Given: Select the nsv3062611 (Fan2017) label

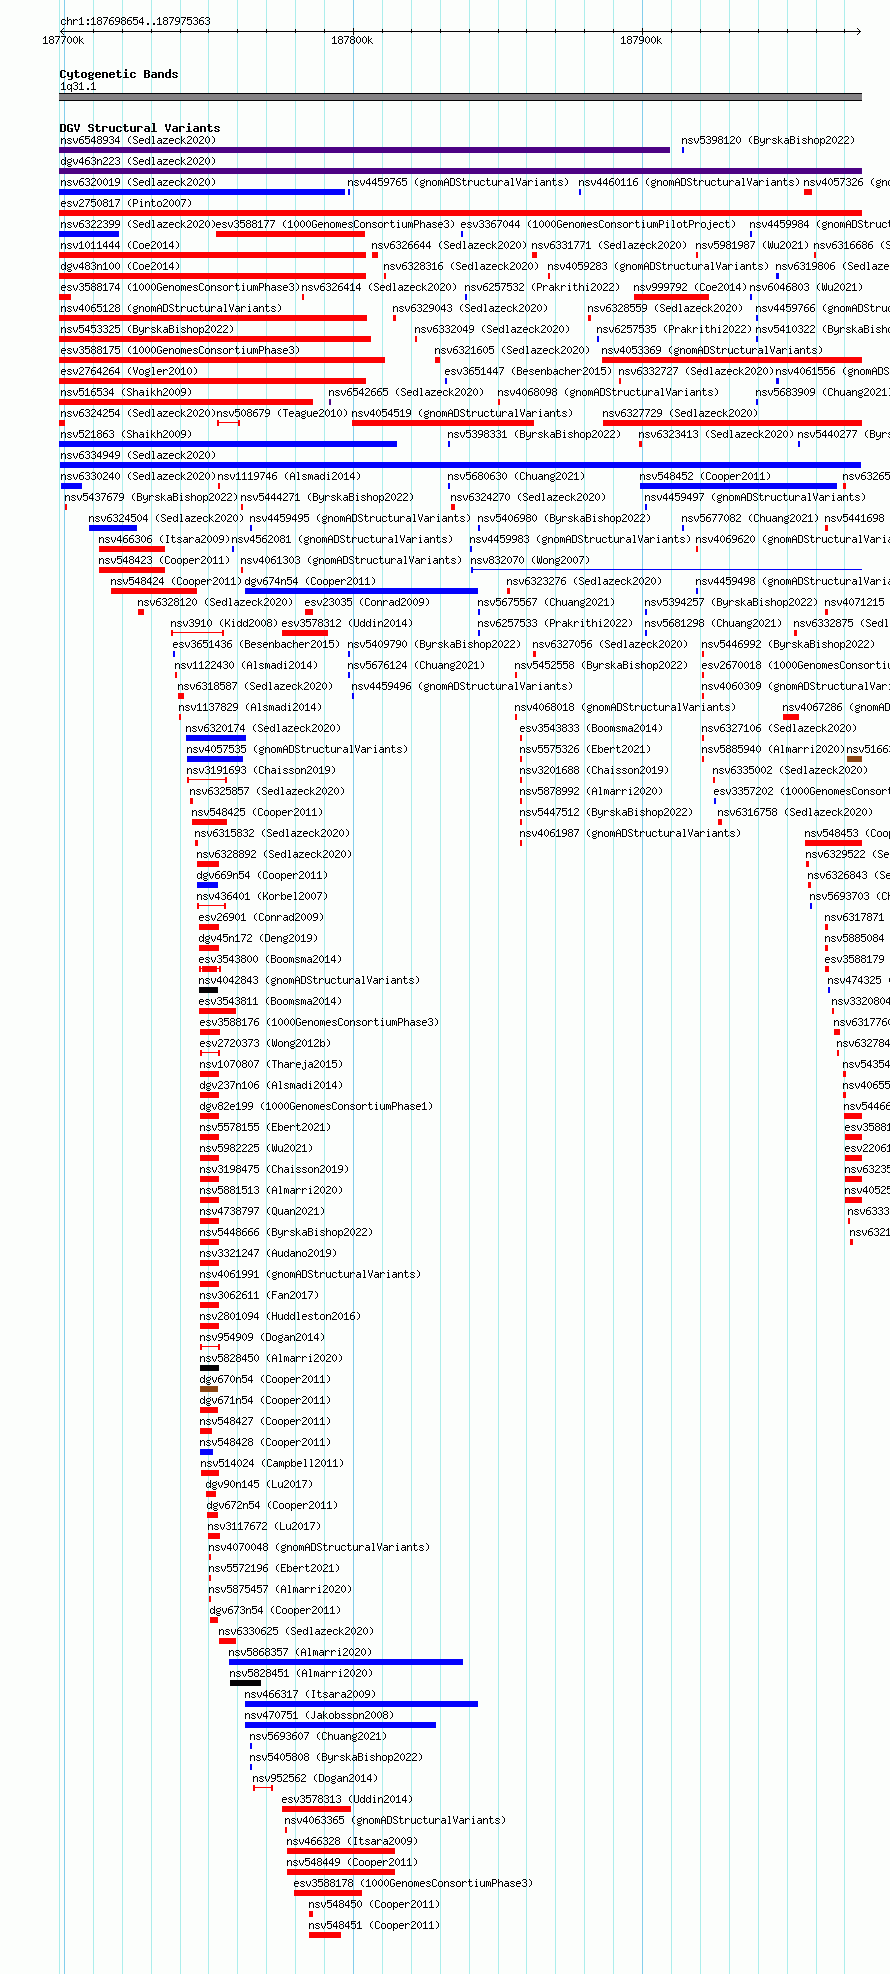Looking at the screenshot, I should (x=259, y=1296).
